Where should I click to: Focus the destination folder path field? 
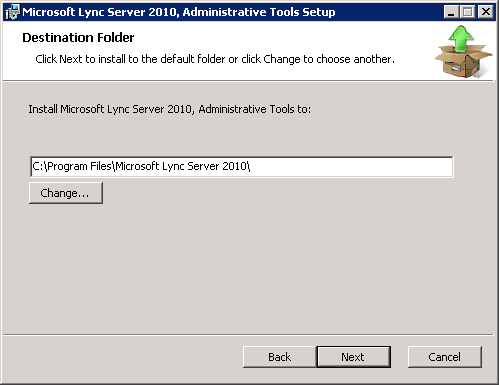click(242, 166)
